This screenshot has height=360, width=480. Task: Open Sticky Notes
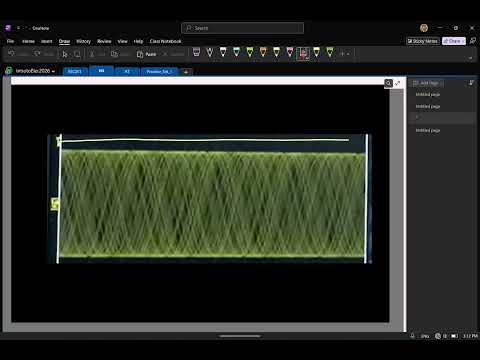pos(423,41)
